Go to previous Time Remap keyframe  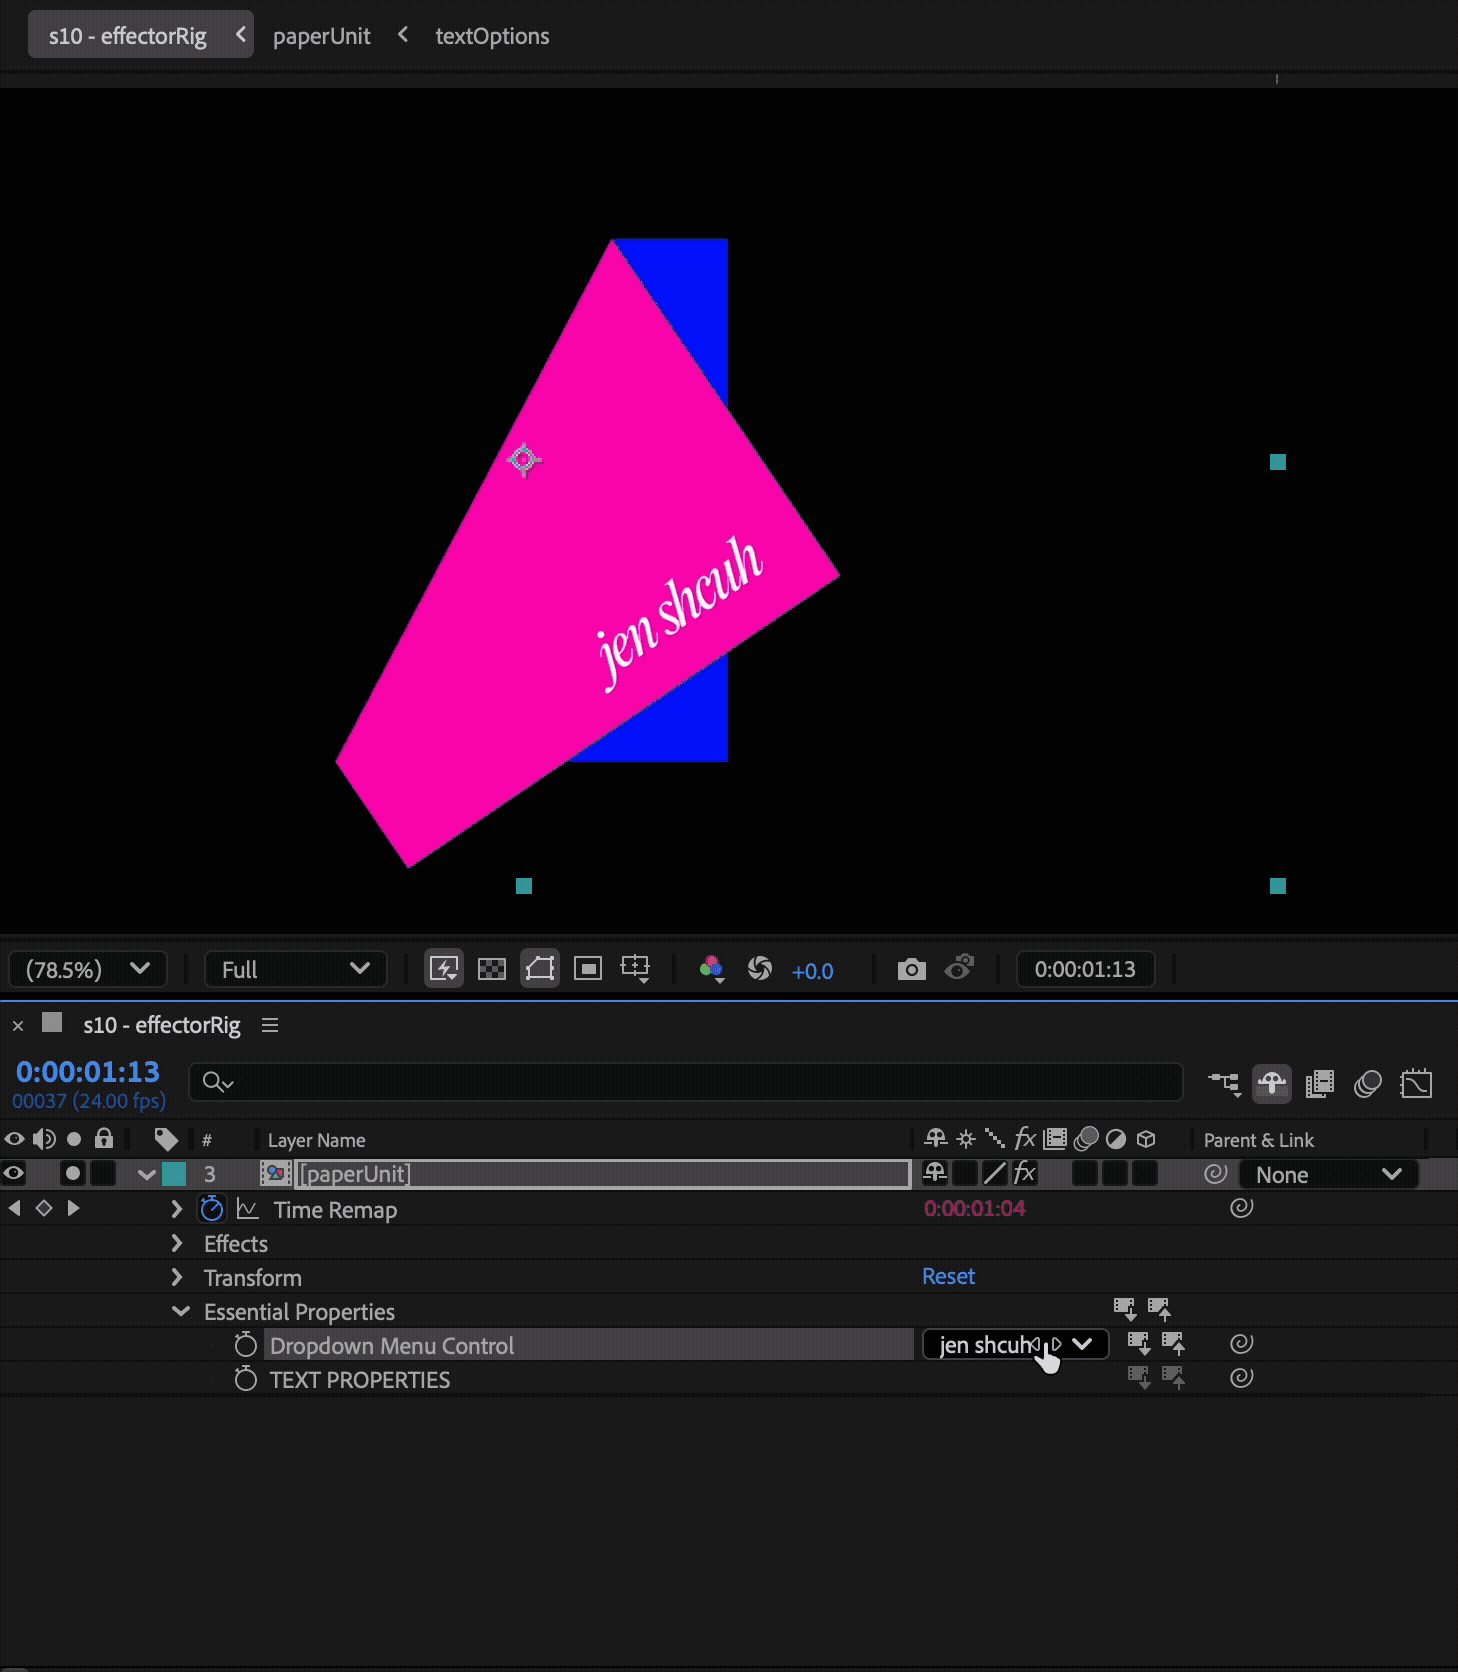[14, 1208]
